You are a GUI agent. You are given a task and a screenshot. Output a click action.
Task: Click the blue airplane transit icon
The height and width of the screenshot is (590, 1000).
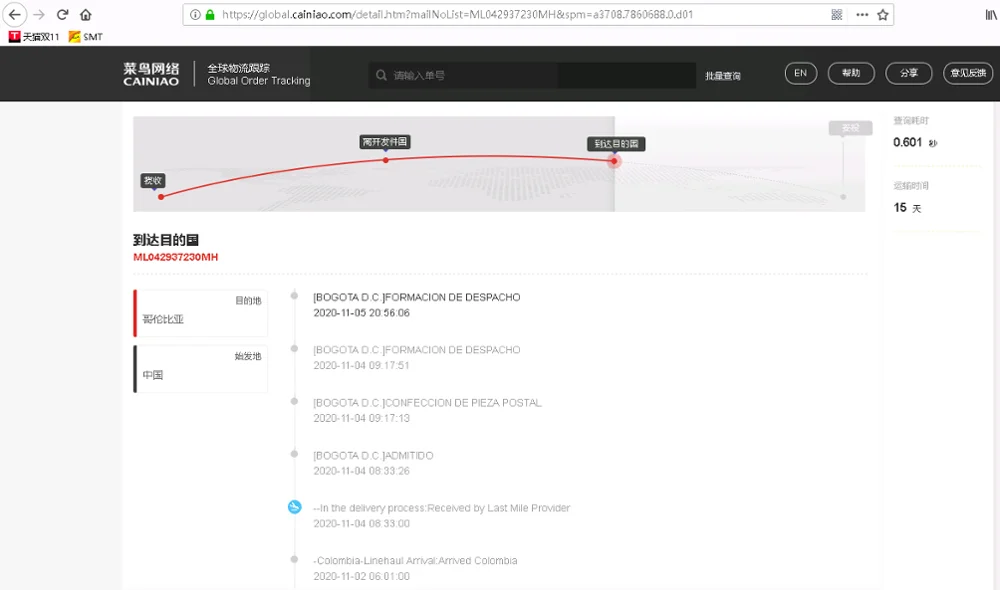tap(294, 507)
